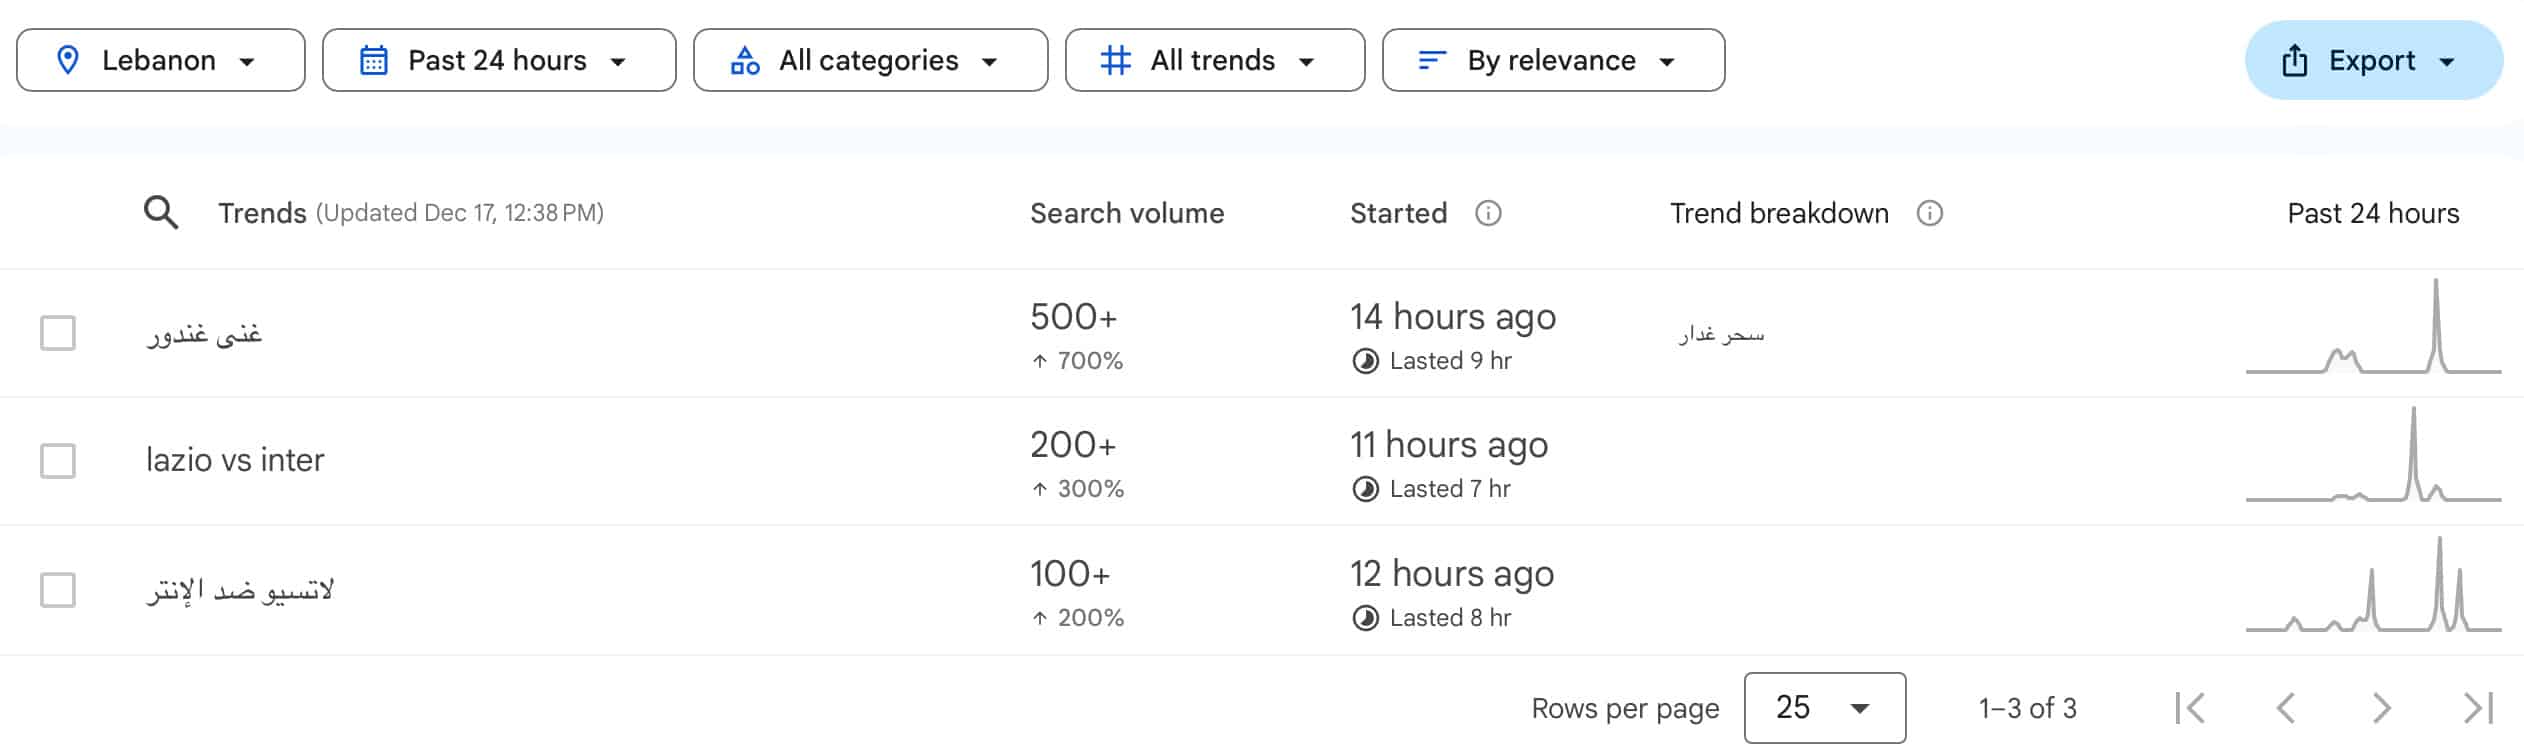Viewport: 2524px width, 756px height.
Task: Click the Export button
Action: pos(2372,60)
